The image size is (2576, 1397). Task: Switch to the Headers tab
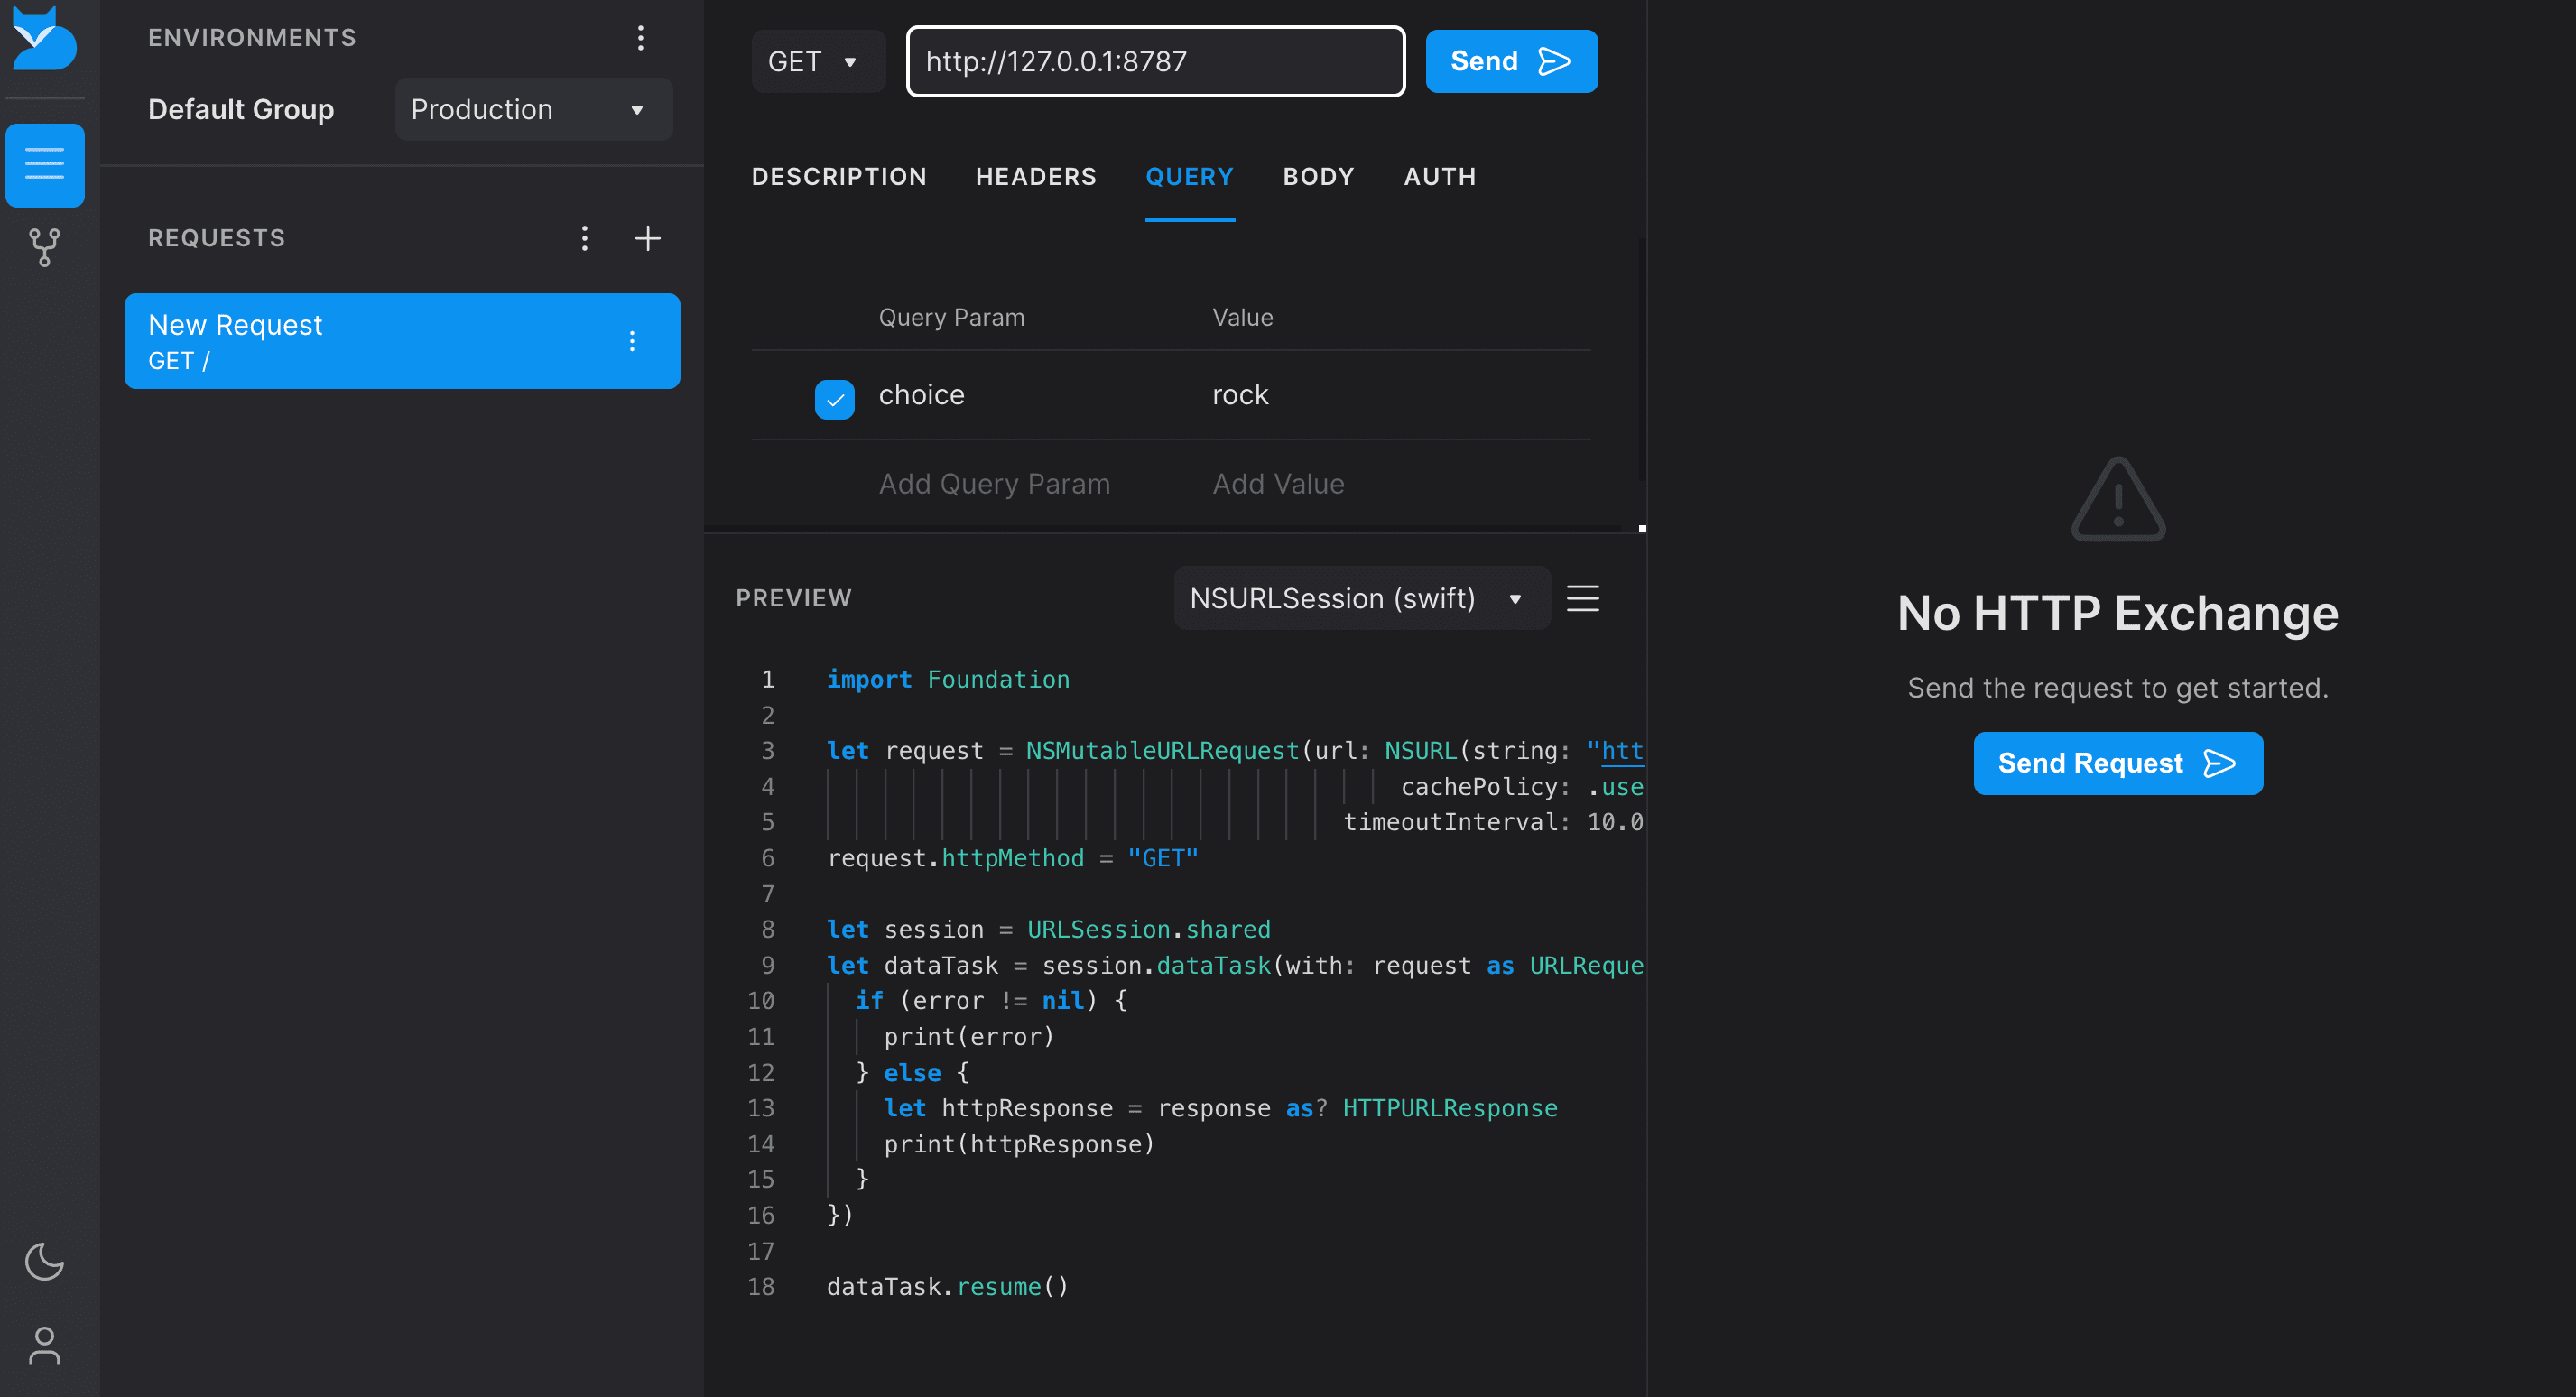point(1036,177)
